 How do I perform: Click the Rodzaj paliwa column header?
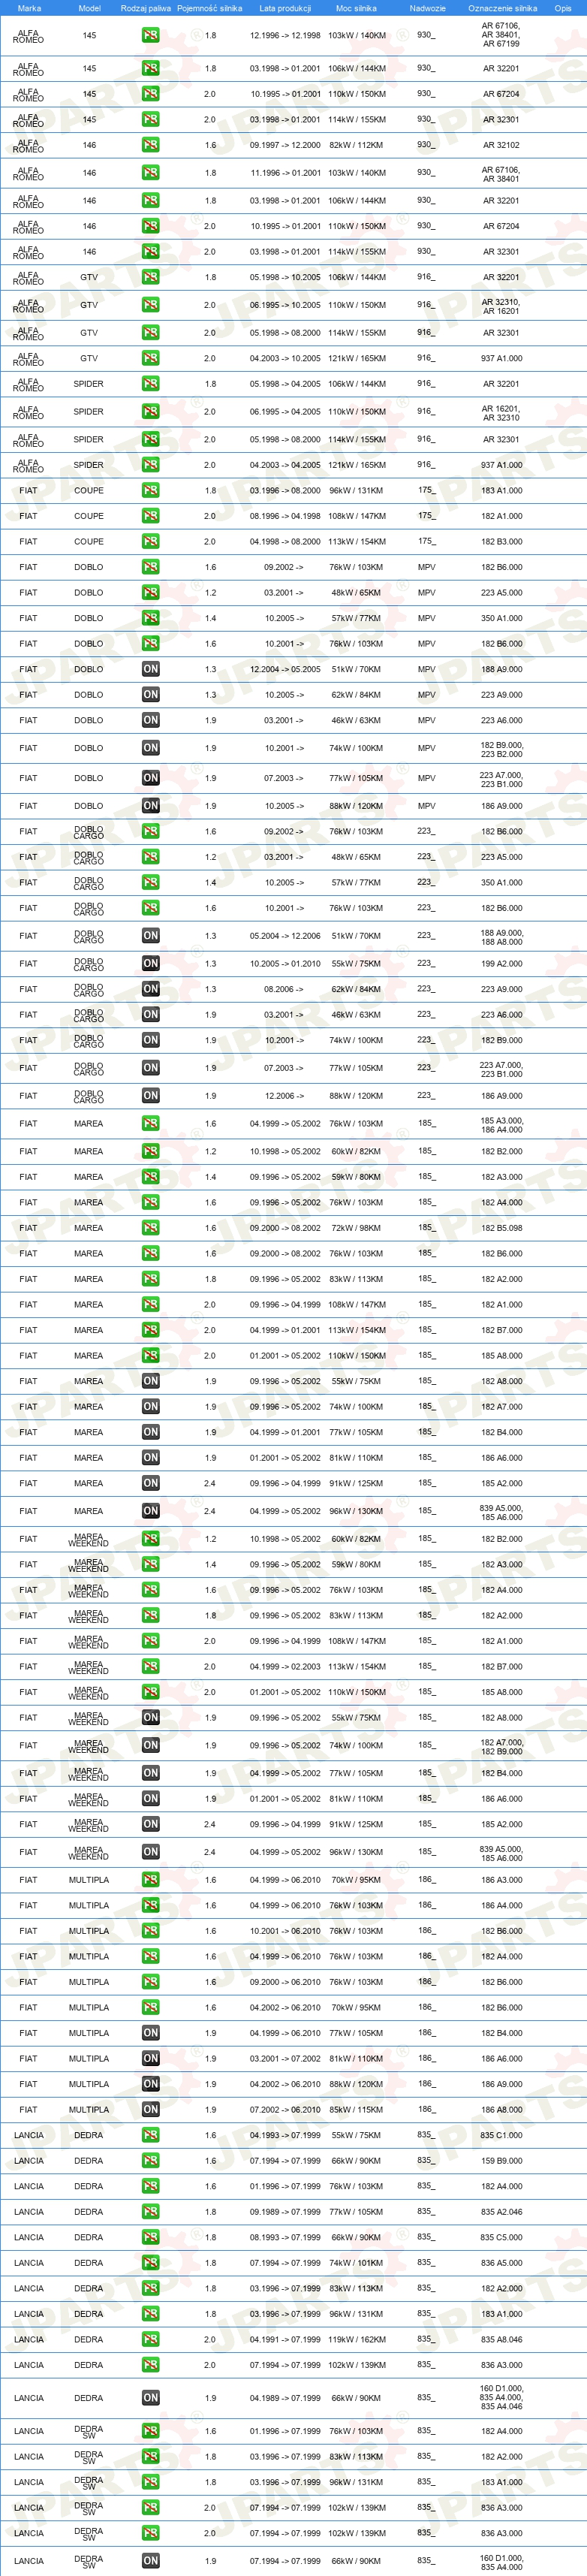[x=146, y=8]
